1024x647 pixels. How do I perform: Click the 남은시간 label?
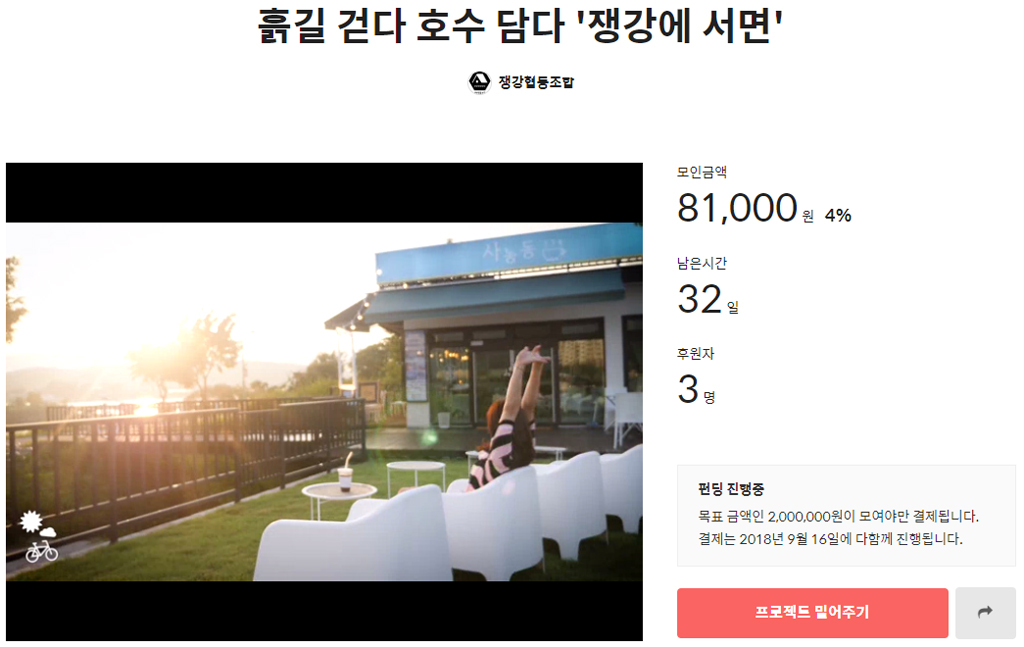coord(701,263)
